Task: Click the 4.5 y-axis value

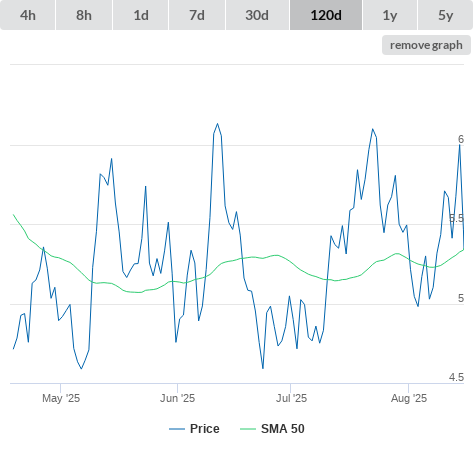Action: click(456, 377)
